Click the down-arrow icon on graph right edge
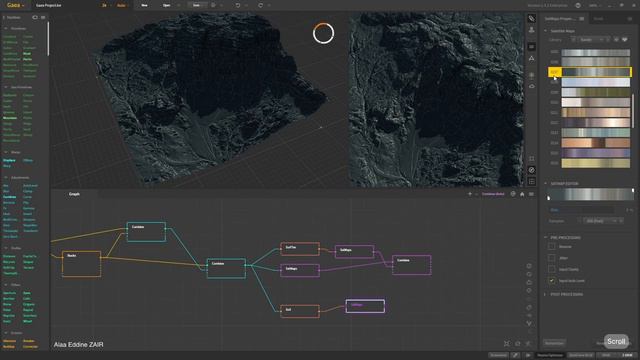Image resolution: width=640 pixels, height=360 pixels. click(x=529, y=324)
